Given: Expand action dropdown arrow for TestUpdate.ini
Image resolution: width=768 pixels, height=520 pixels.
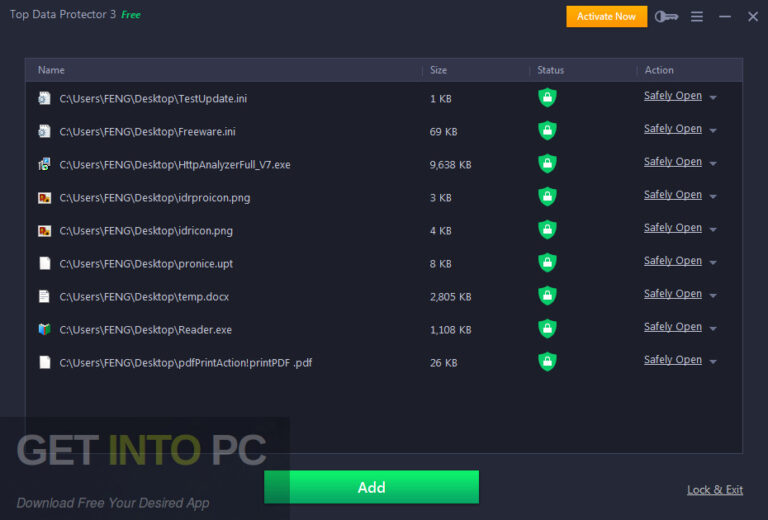Looking at the screenshot, I should tap(713, 97).
